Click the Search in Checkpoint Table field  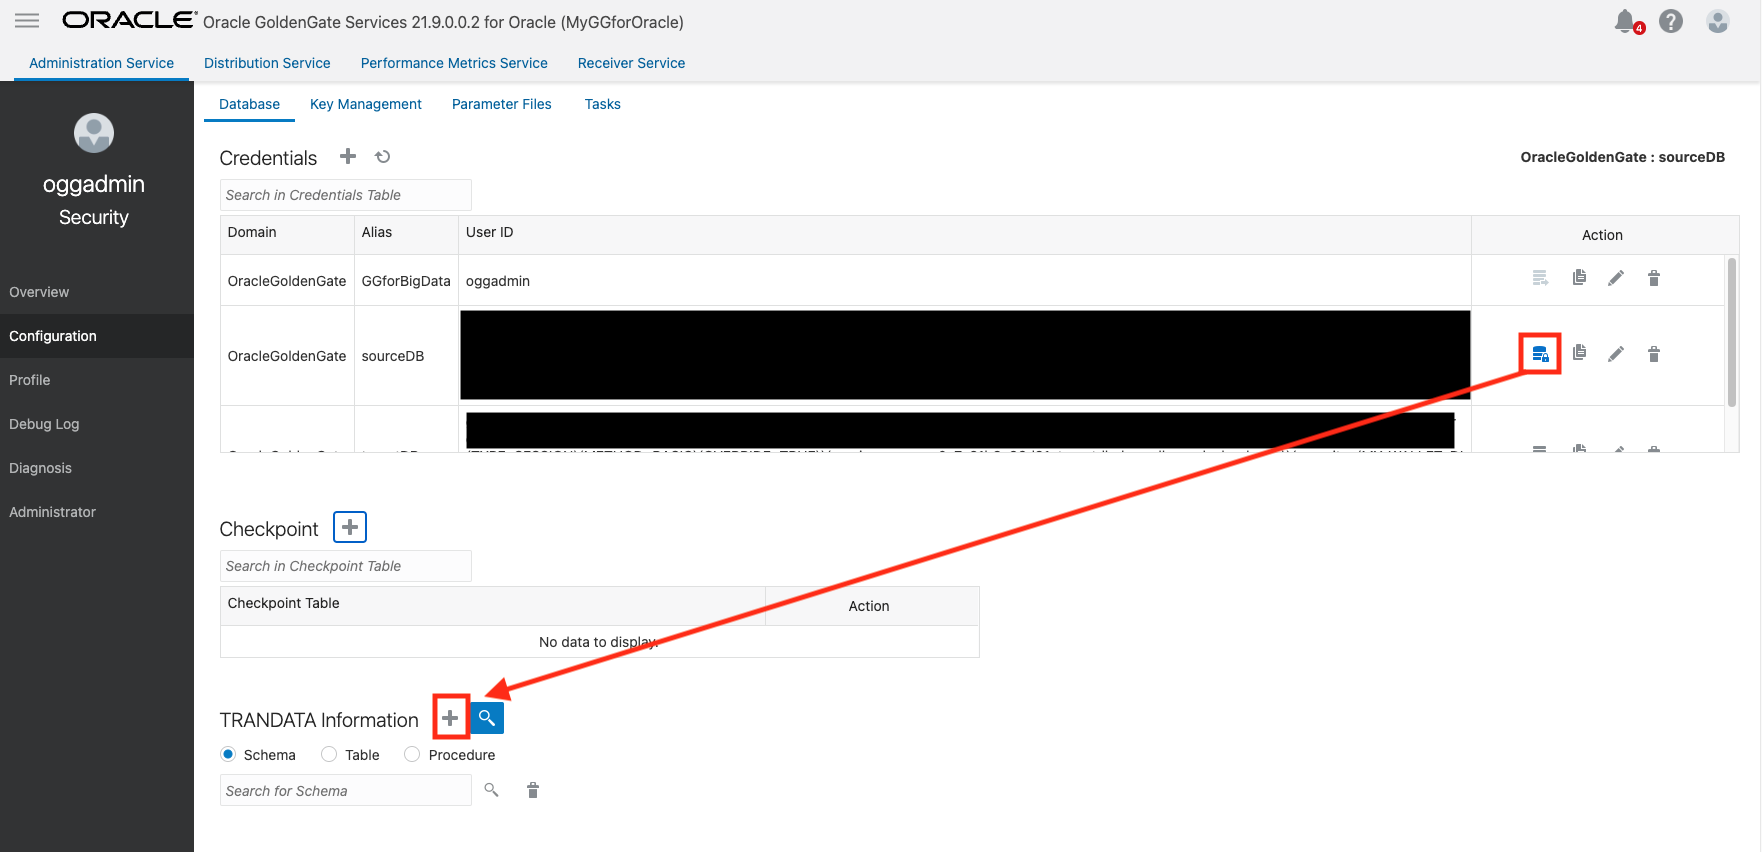(x=345, y=566)
